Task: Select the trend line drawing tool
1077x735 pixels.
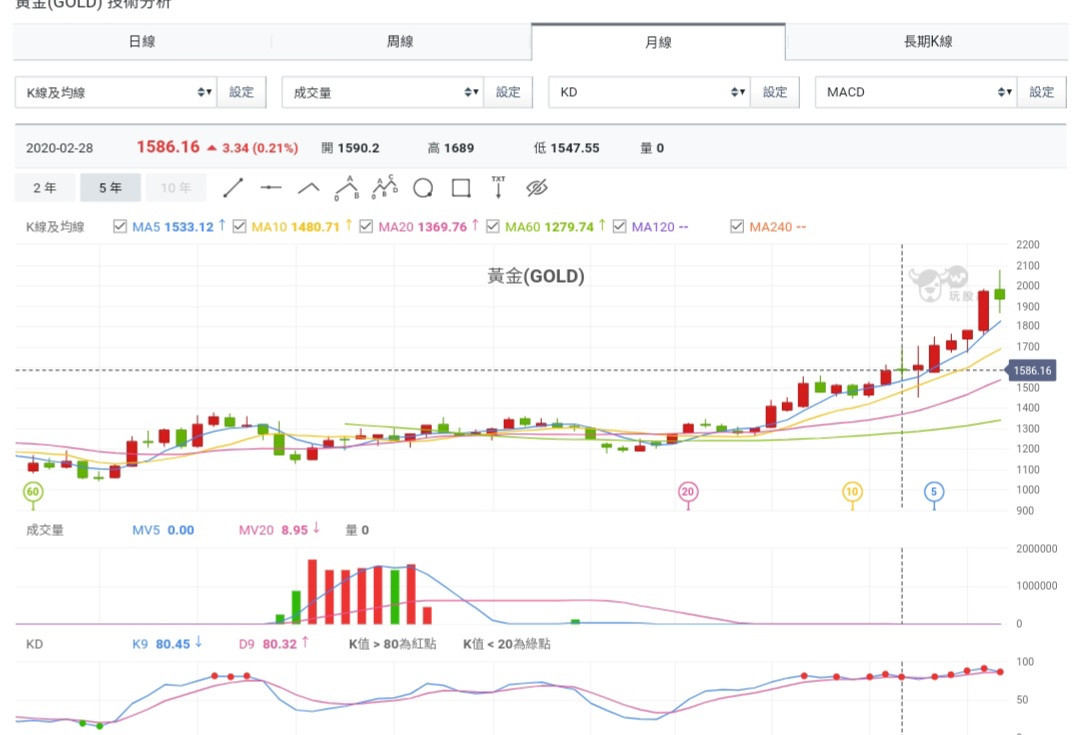Action: [x=233, y=188]
